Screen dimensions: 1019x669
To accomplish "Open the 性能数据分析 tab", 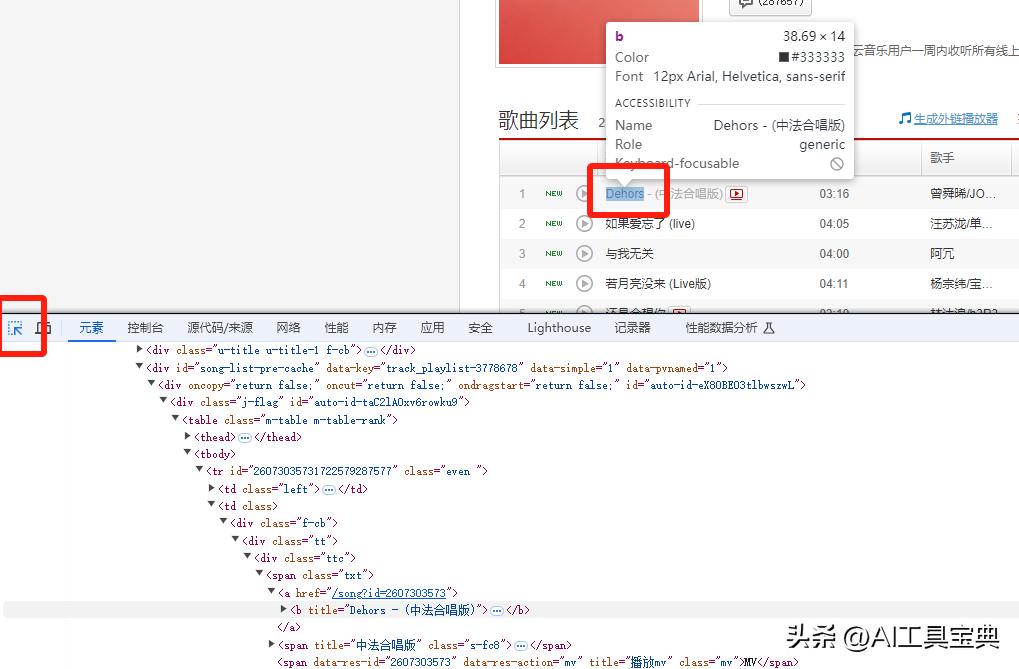I will (x=721, y=328).
